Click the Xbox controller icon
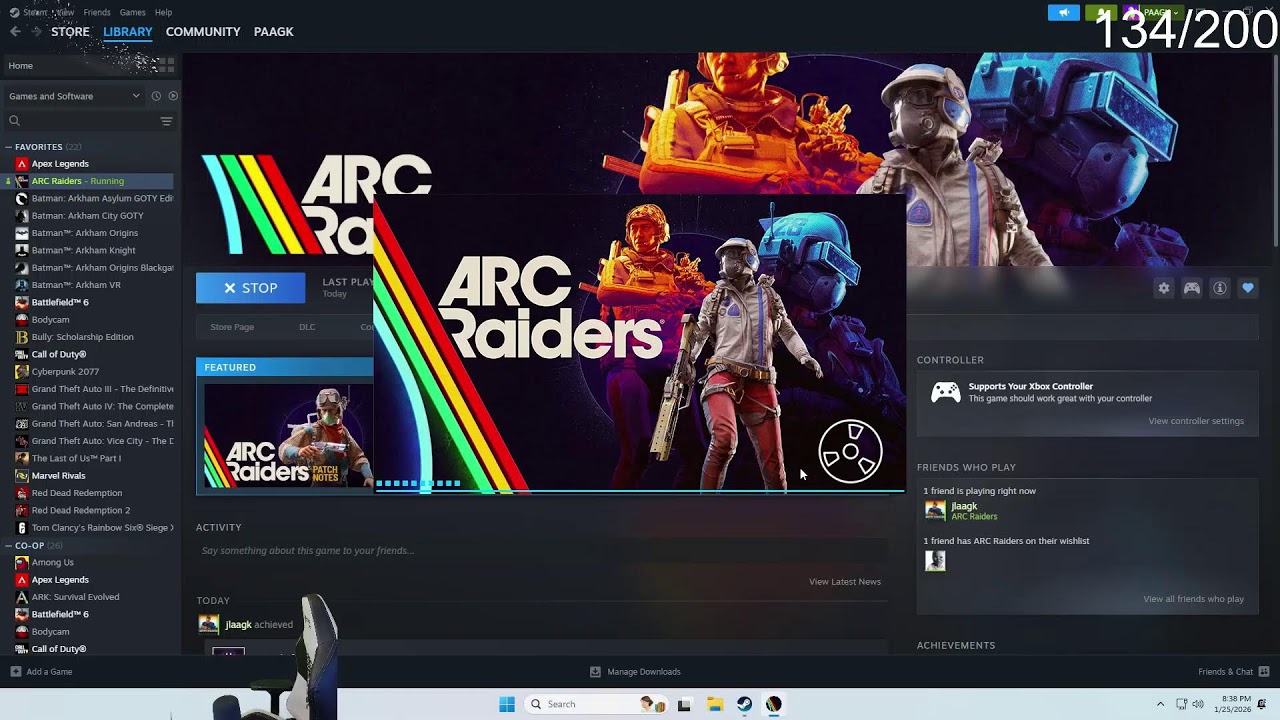1280x720 pixels. coord(945,392)
